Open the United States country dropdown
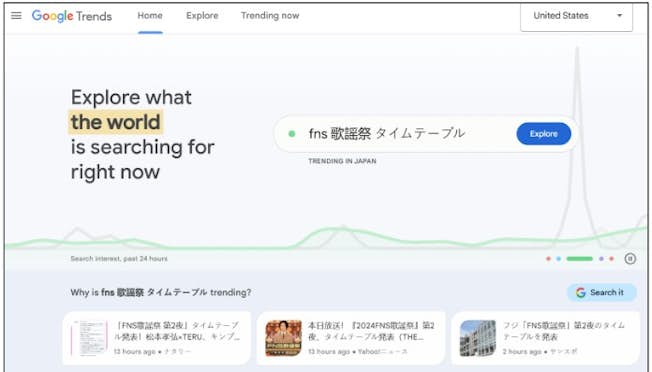 click(x=576, y=16)
